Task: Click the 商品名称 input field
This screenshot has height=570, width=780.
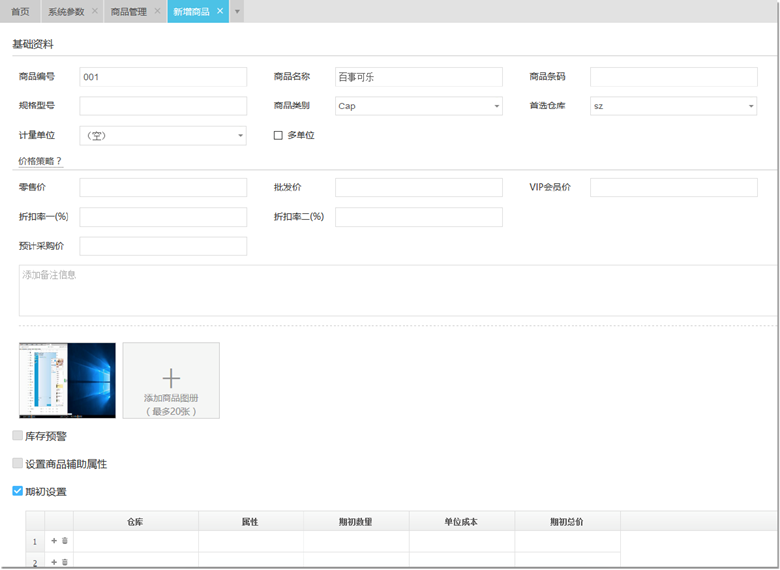Action: pyautogui.click(x=419, y=77)
